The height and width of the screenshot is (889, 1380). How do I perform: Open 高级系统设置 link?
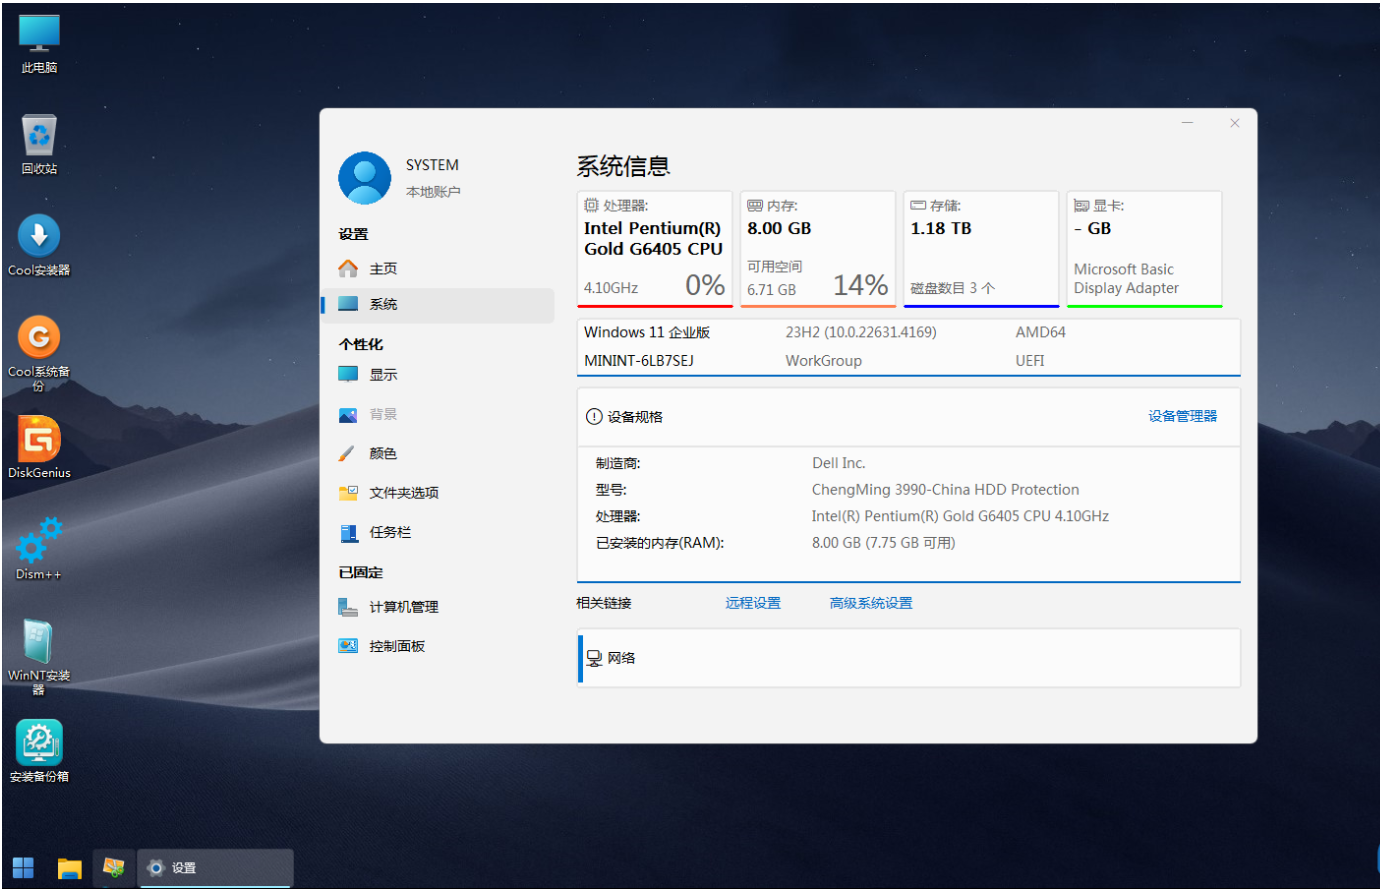871,603
